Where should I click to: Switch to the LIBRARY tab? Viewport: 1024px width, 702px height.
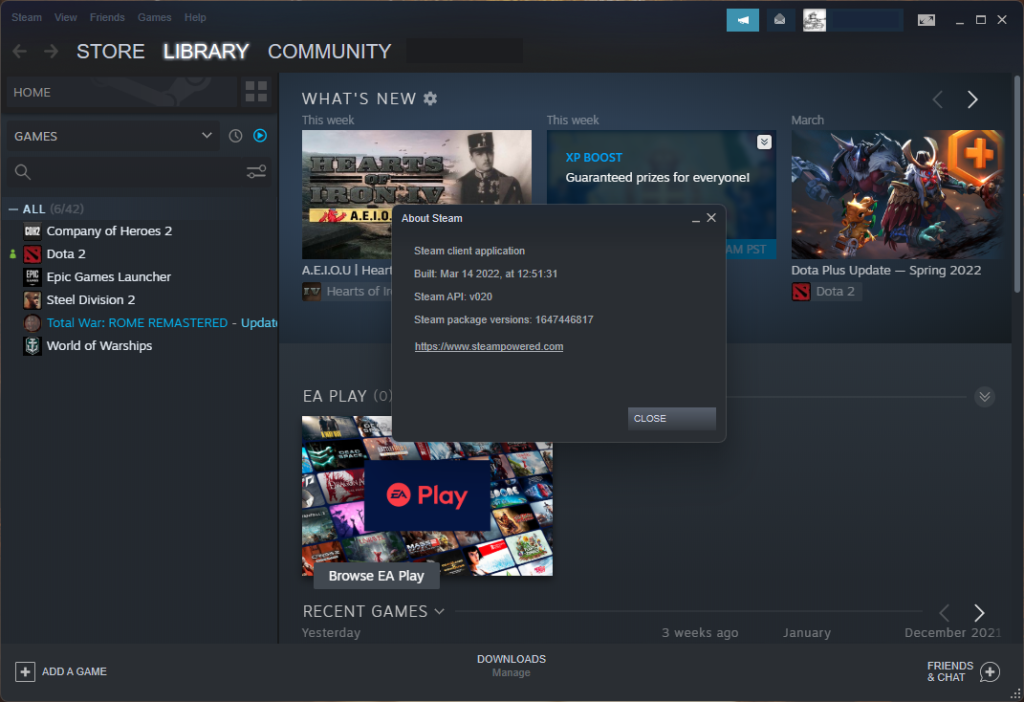coord(206,52)
